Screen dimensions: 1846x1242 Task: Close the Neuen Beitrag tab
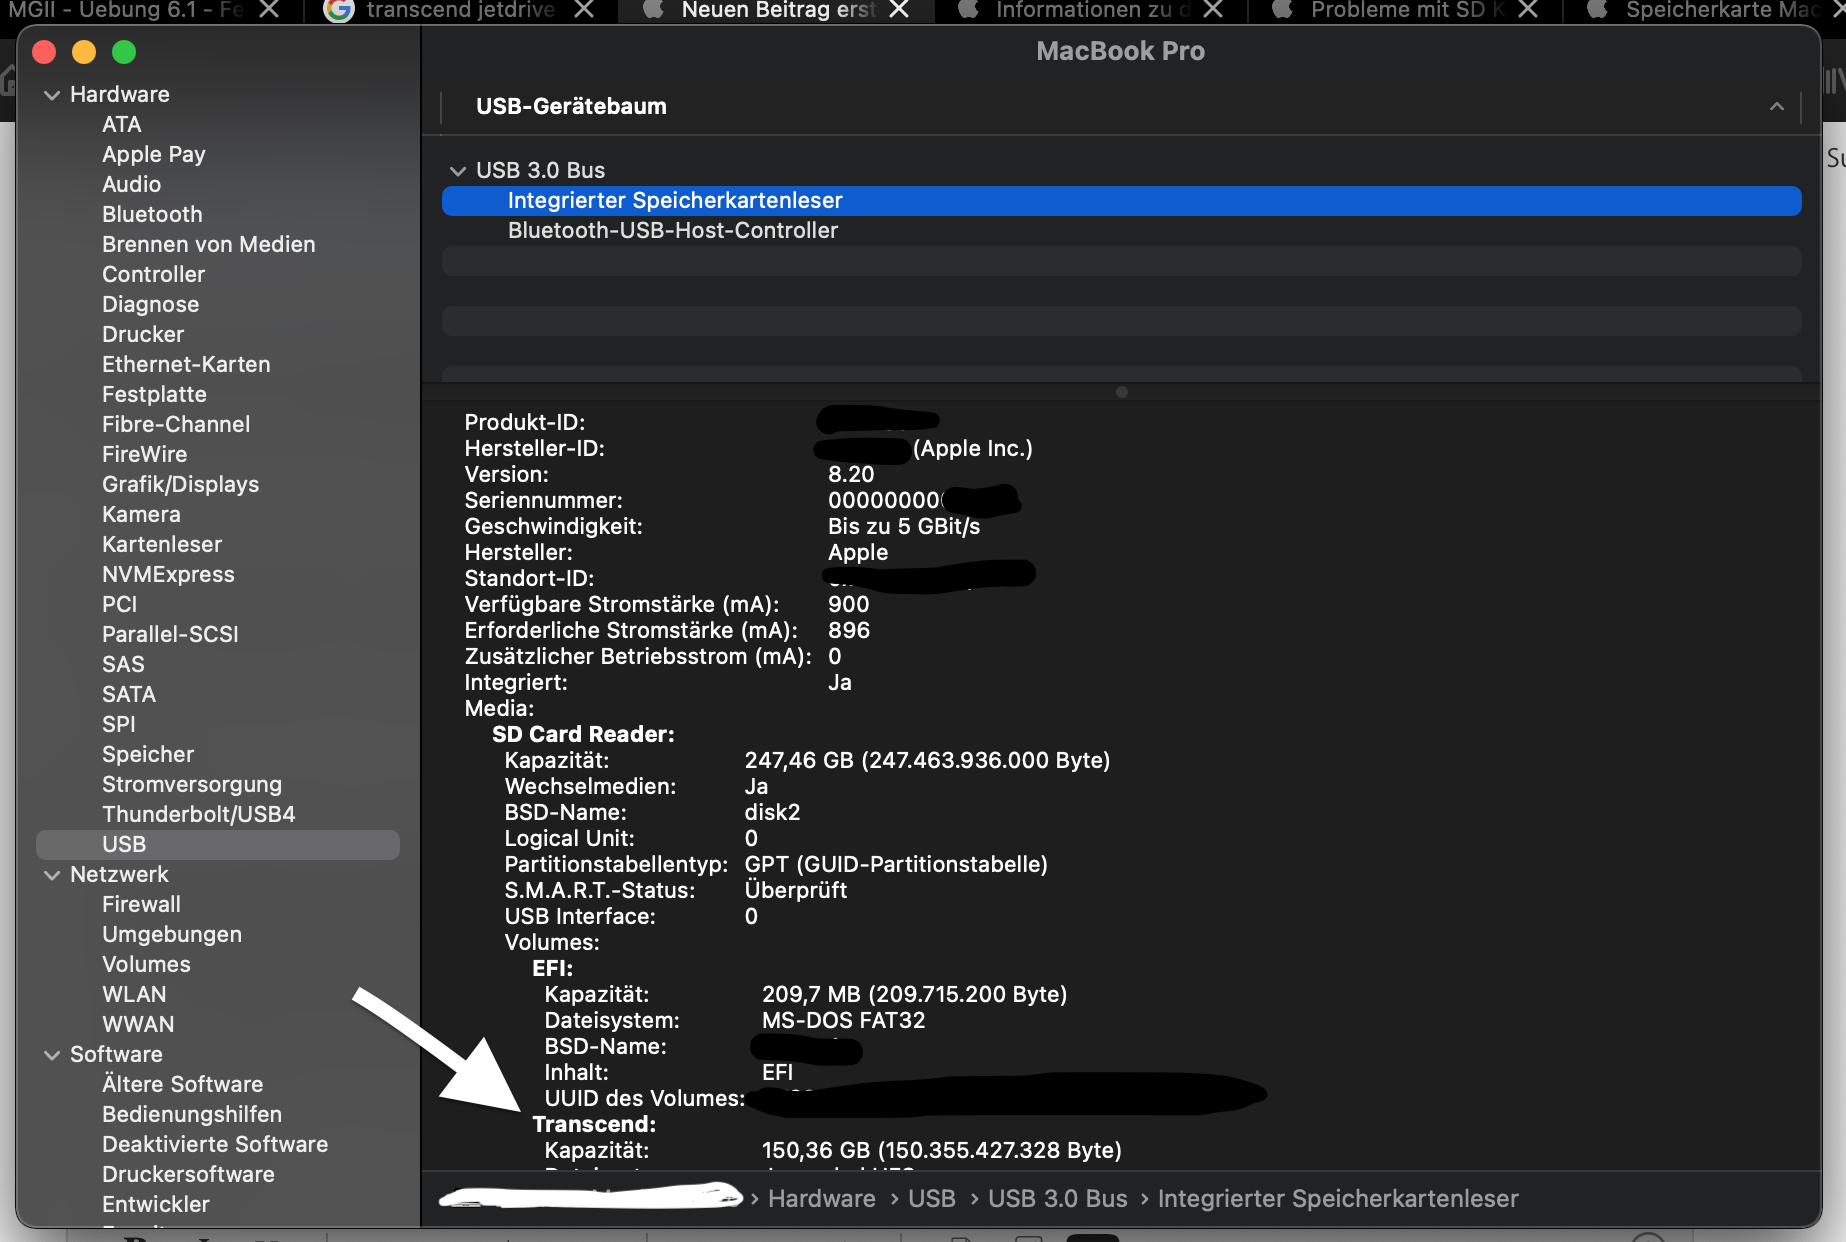tap(899, 10)
